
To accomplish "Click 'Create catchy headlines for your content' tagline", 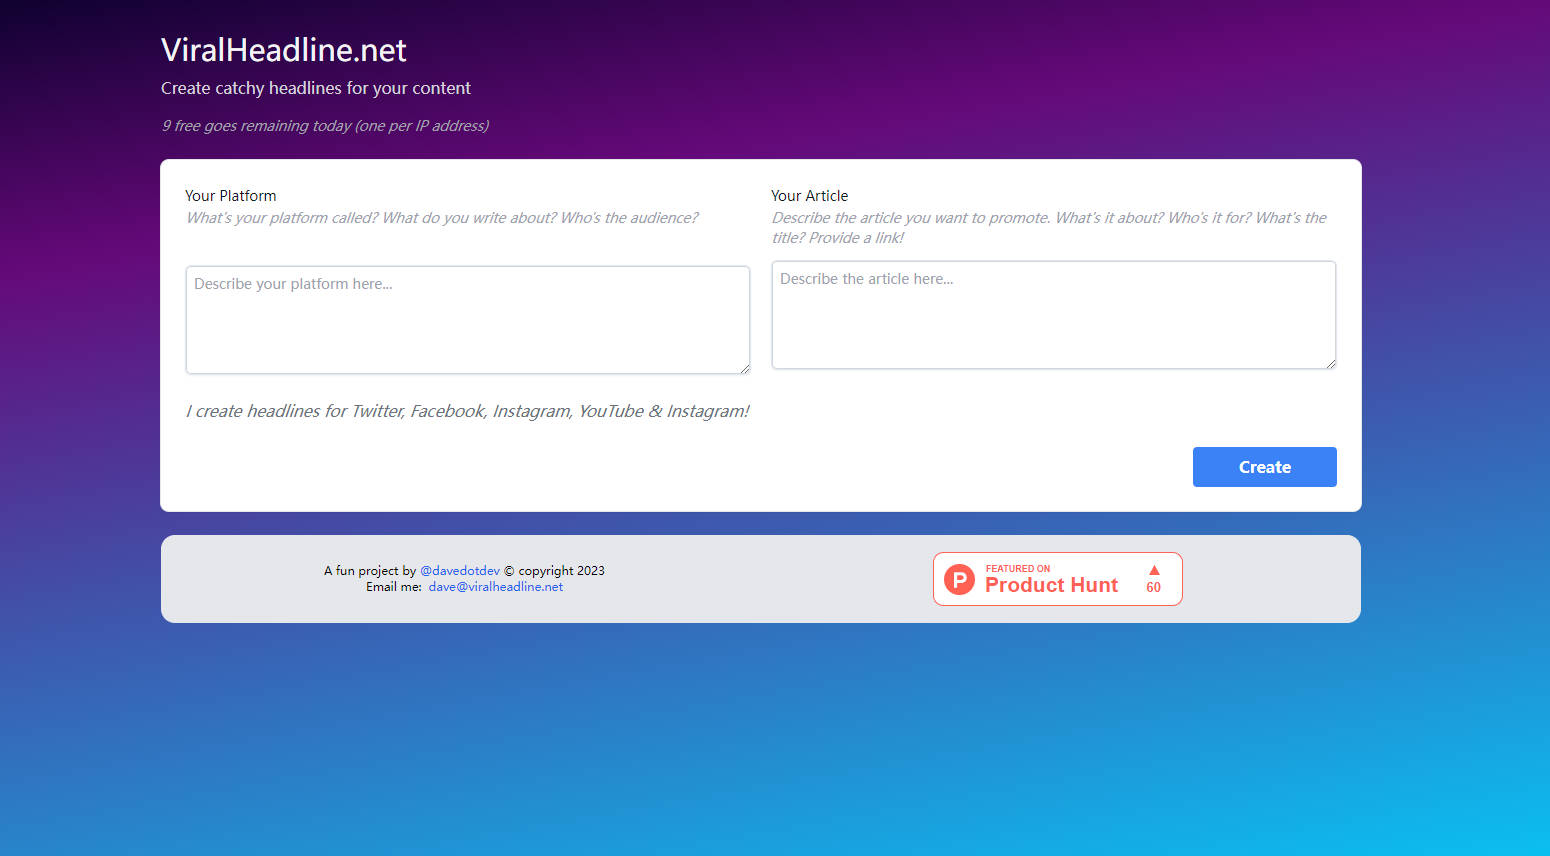I will pos(316,88).
